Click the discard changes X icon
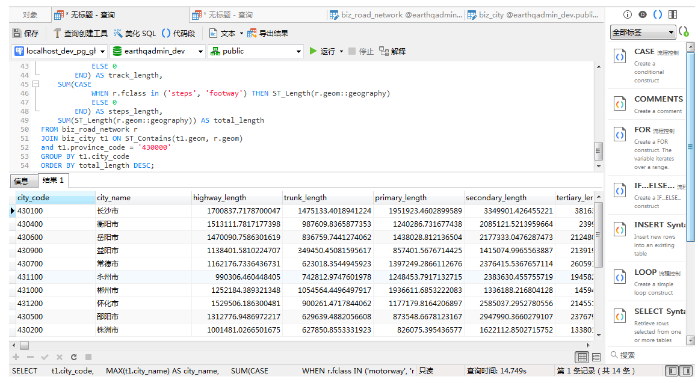This screenshot has height=383, width=698. click(x=59, y=357)
